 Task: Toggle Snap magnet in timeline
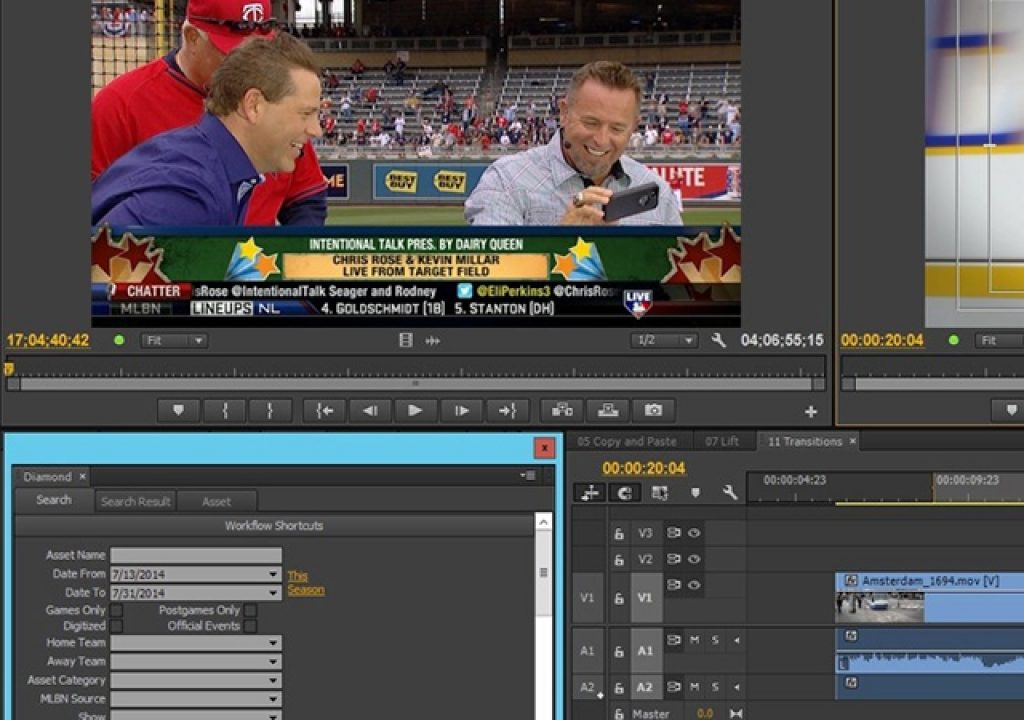pyautogui.click(x=625, y=493)
